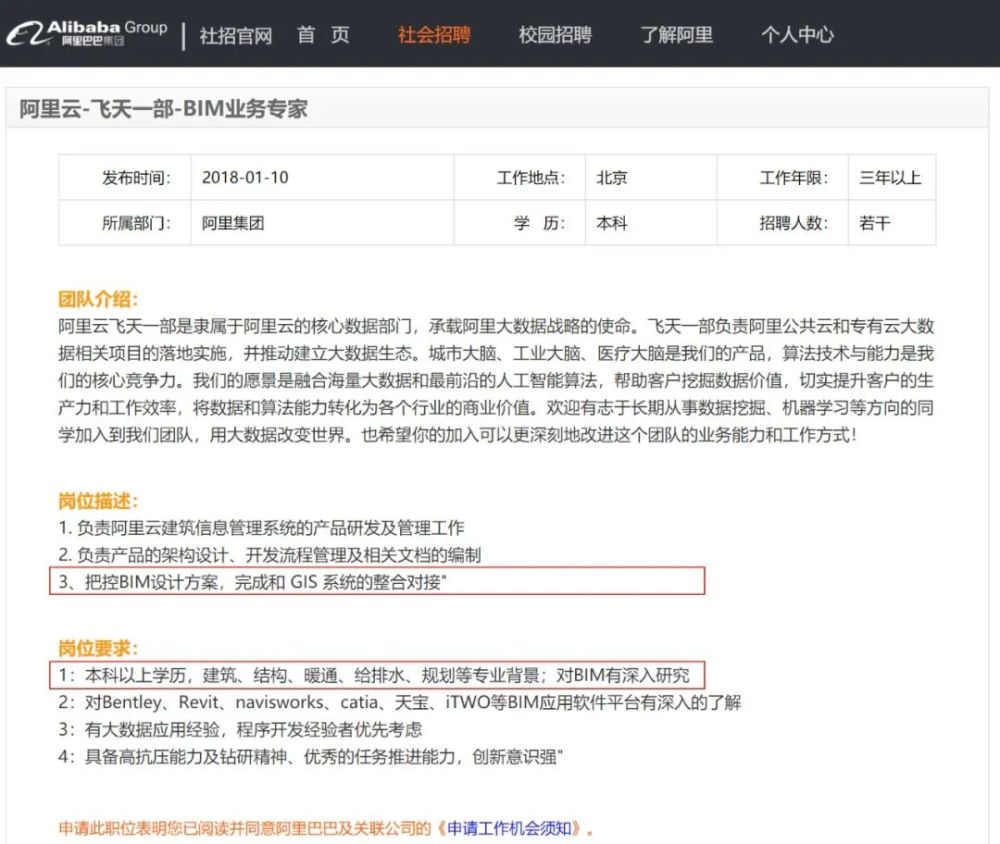Open the 校园招聘 menu item
Screen dimensions: 1000x844
point(555,34)
